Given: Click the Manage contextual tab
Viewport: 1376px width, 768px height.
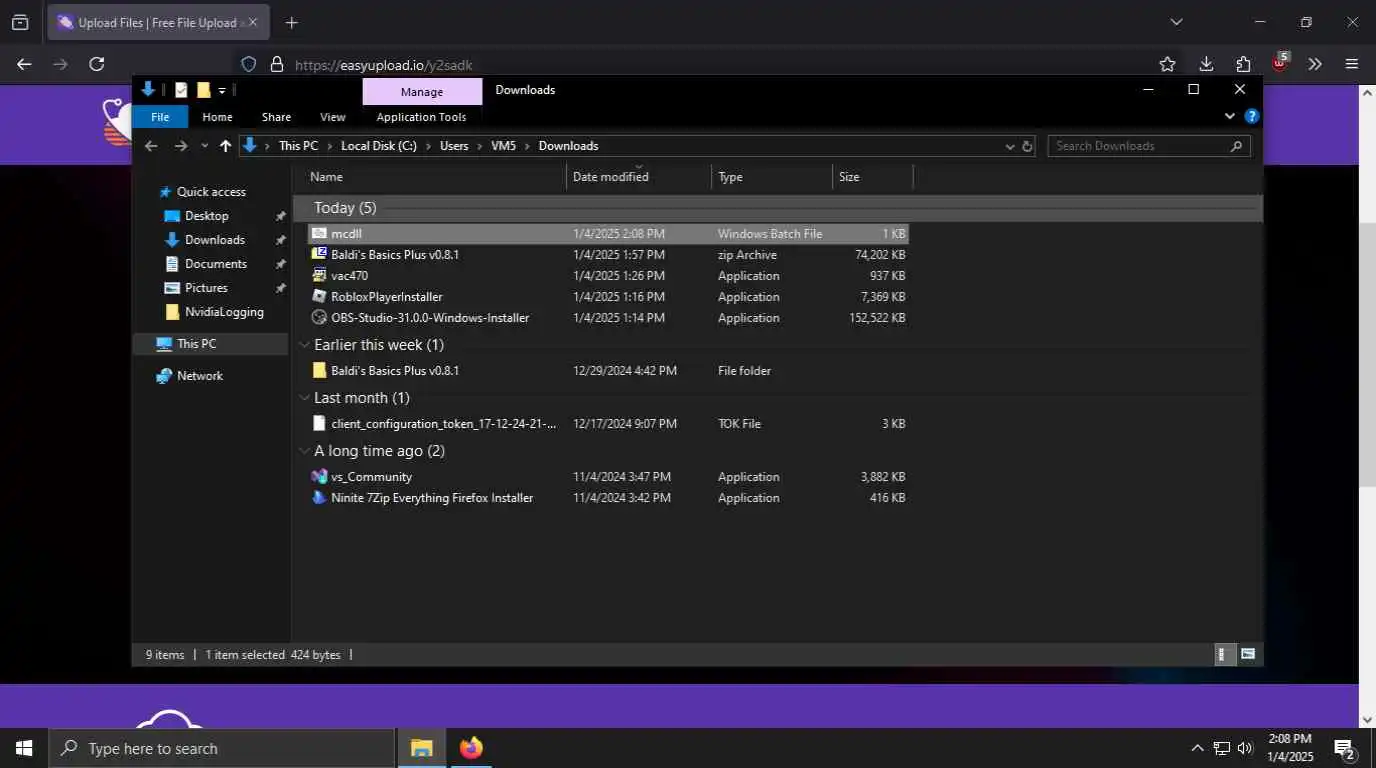Looking at the screenshot, I should coord(422,91).
